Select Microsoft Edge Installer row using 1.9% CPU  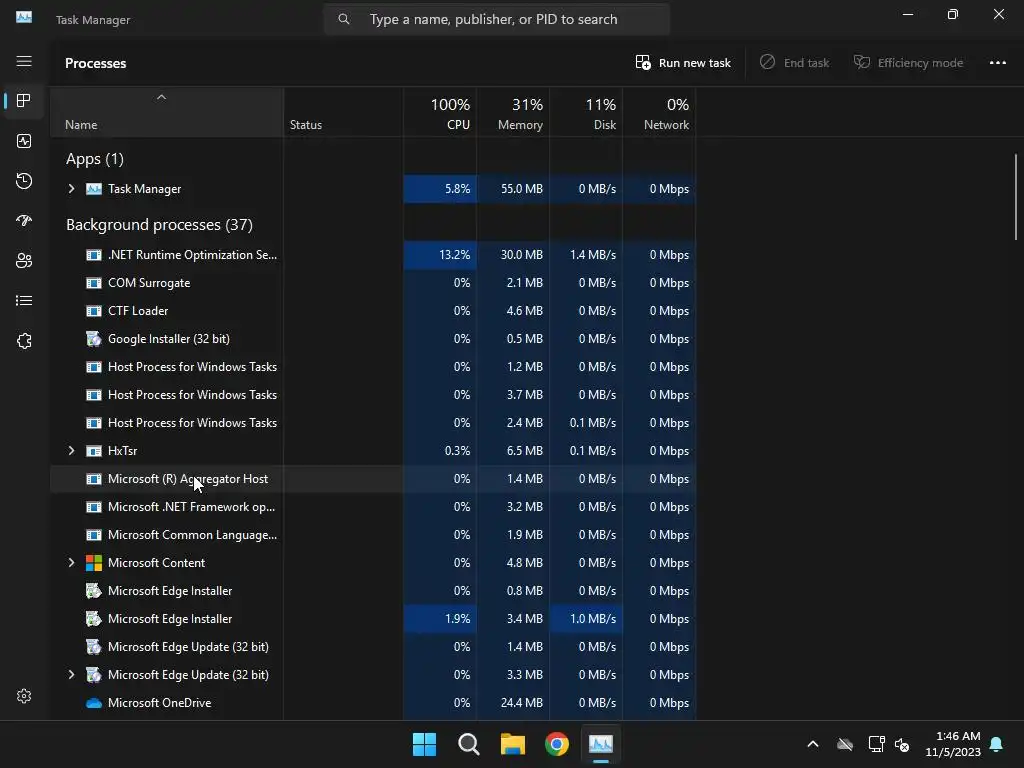(373, 619)
